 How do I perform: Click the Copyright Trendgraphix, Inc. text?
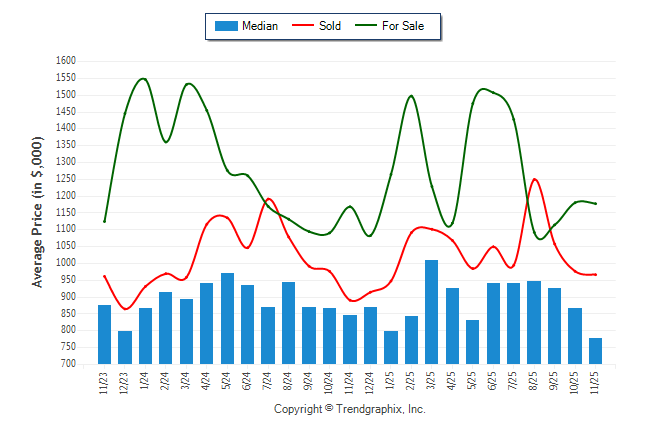coord(350,410)
